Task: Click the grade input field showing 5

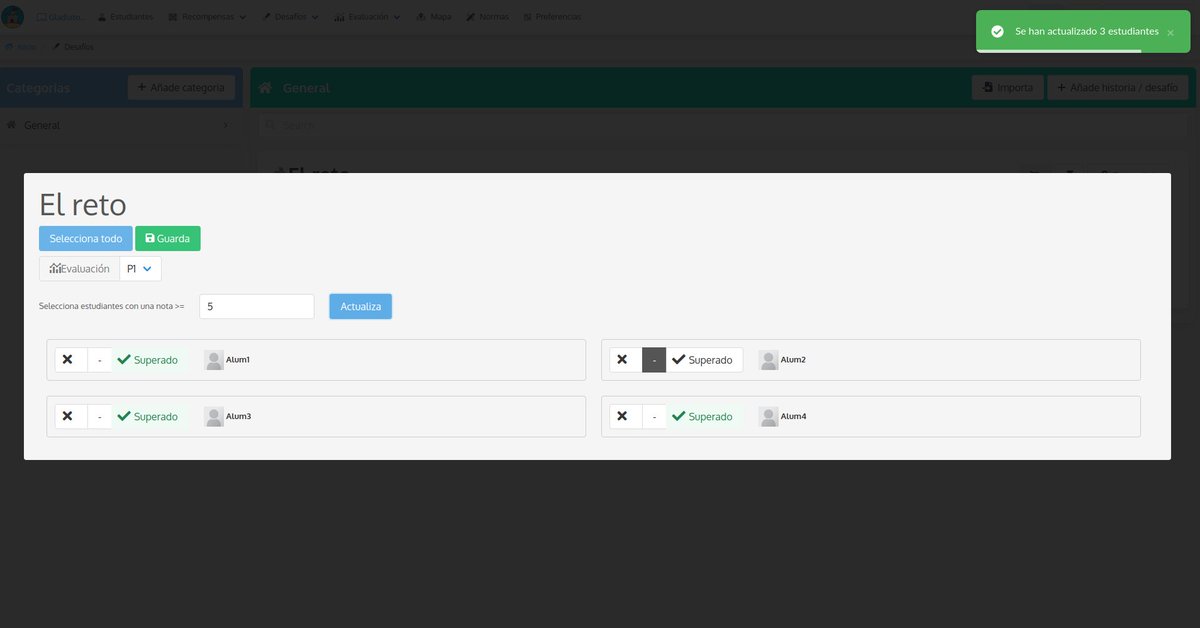Action: [x=256, y=305]
